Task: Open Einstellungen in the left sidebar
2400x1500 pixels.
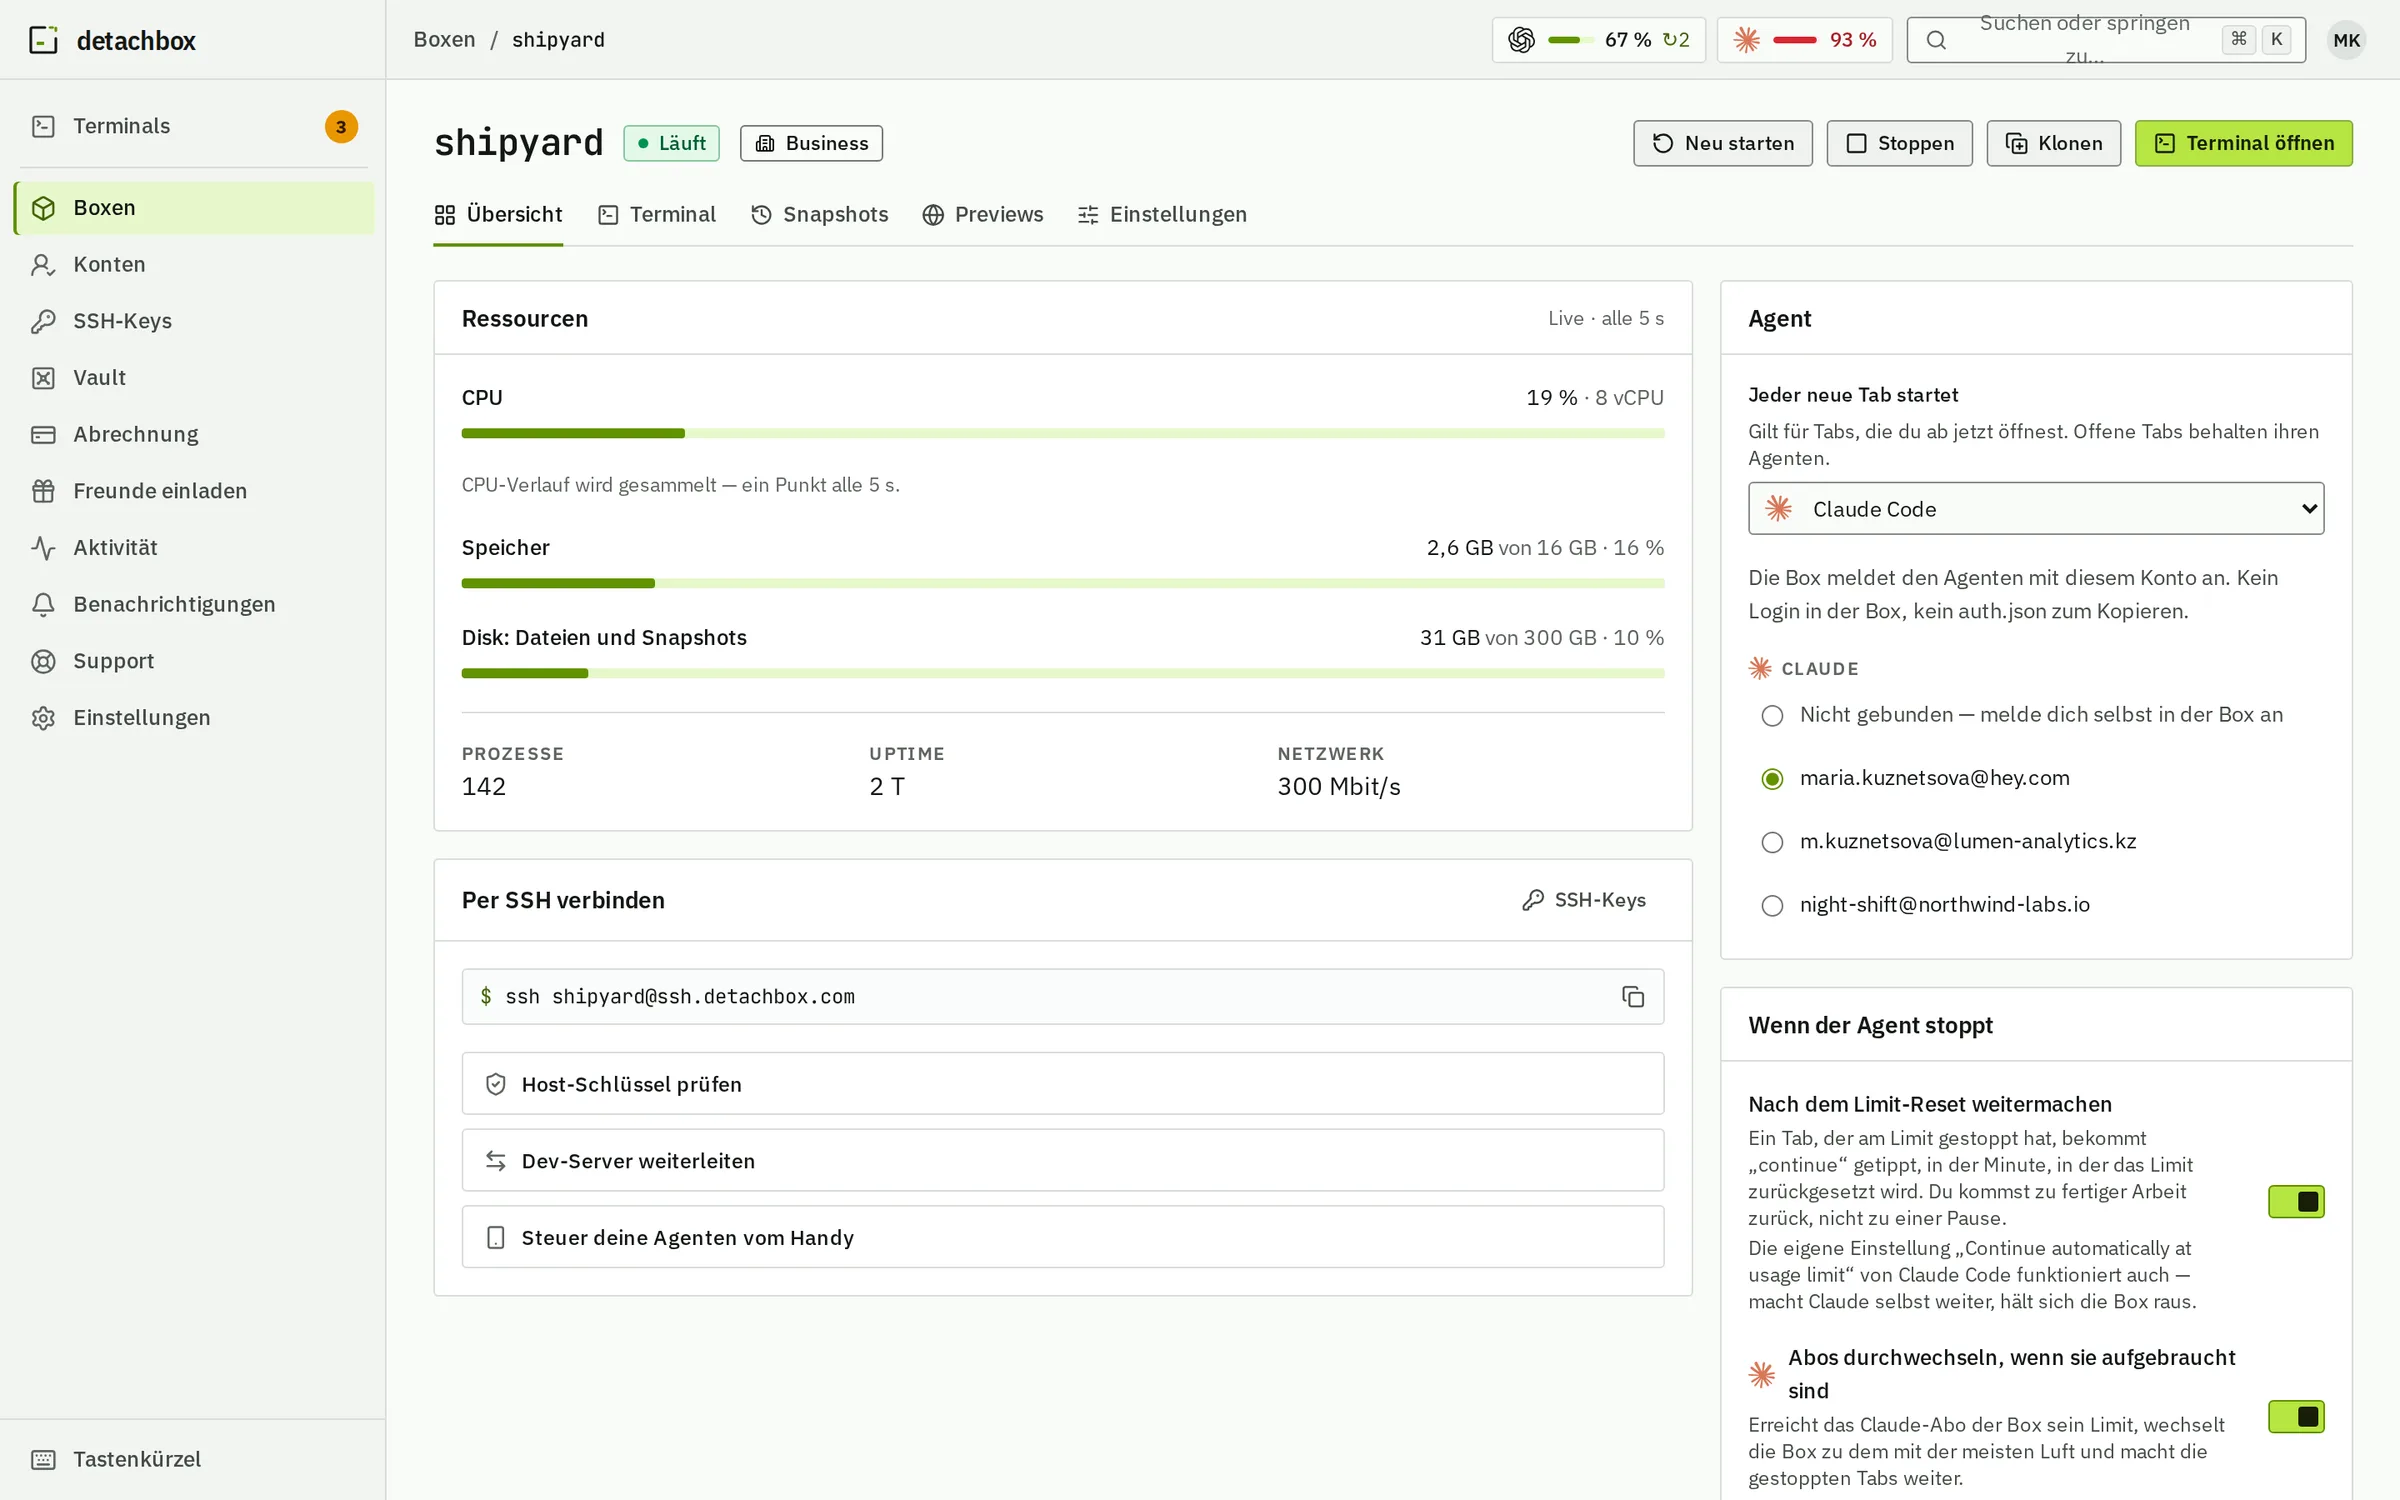Action: pyautogui.click(x=194, y=718)
